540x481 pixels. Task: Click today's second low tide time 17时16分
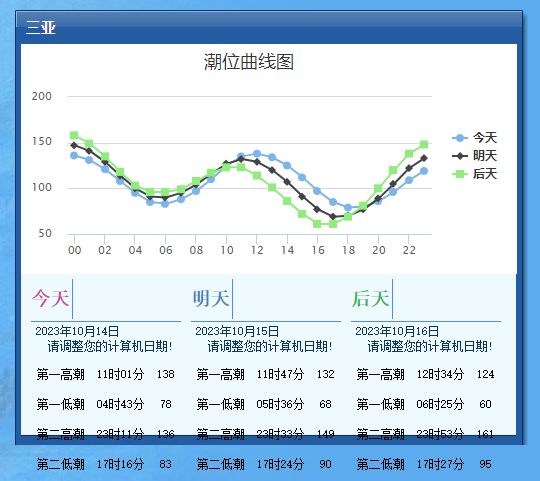coord(120,464)
